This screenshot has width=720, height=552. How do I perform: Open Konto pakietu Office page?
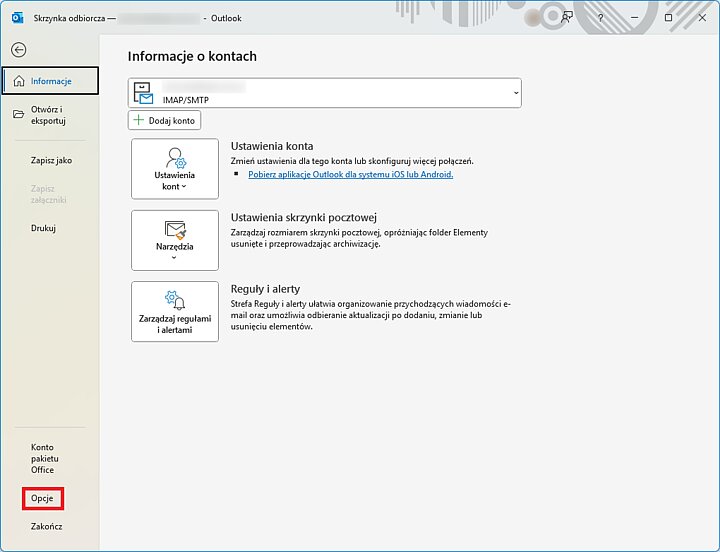[x=45, y=458]
